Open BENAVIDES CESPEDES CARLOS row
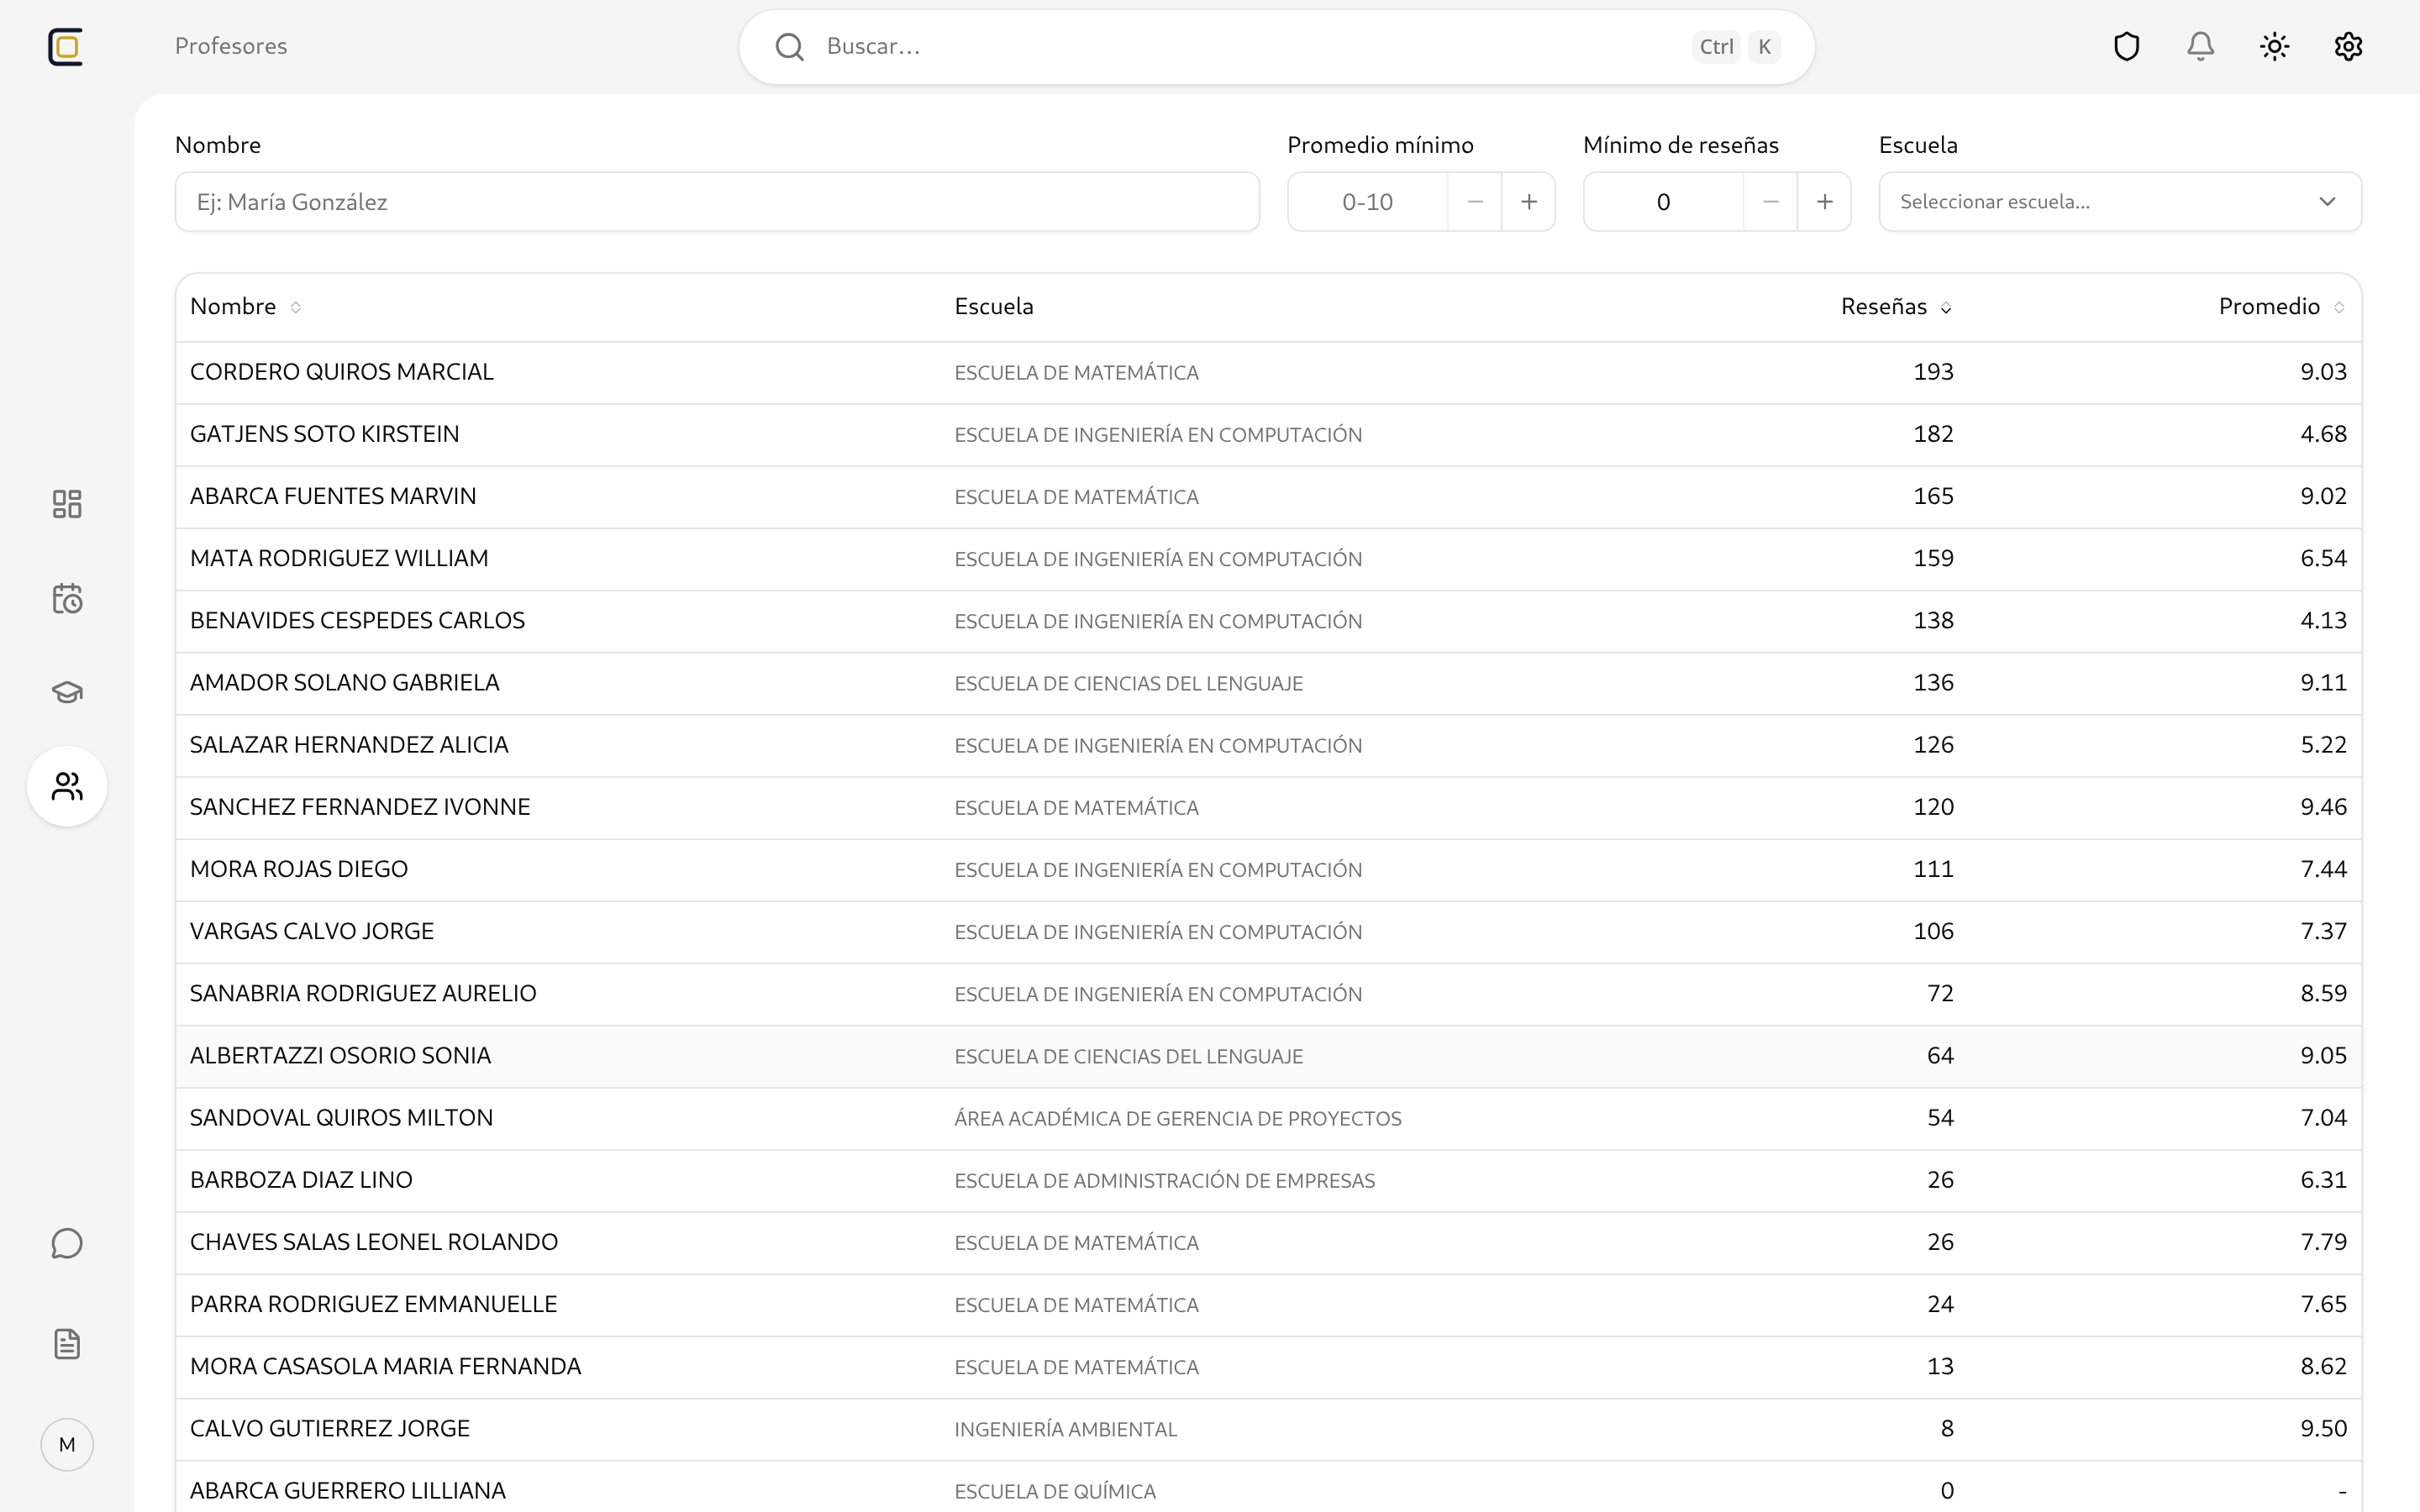Viewport: 2420px width, 1512px height. tap(1268, 620)
